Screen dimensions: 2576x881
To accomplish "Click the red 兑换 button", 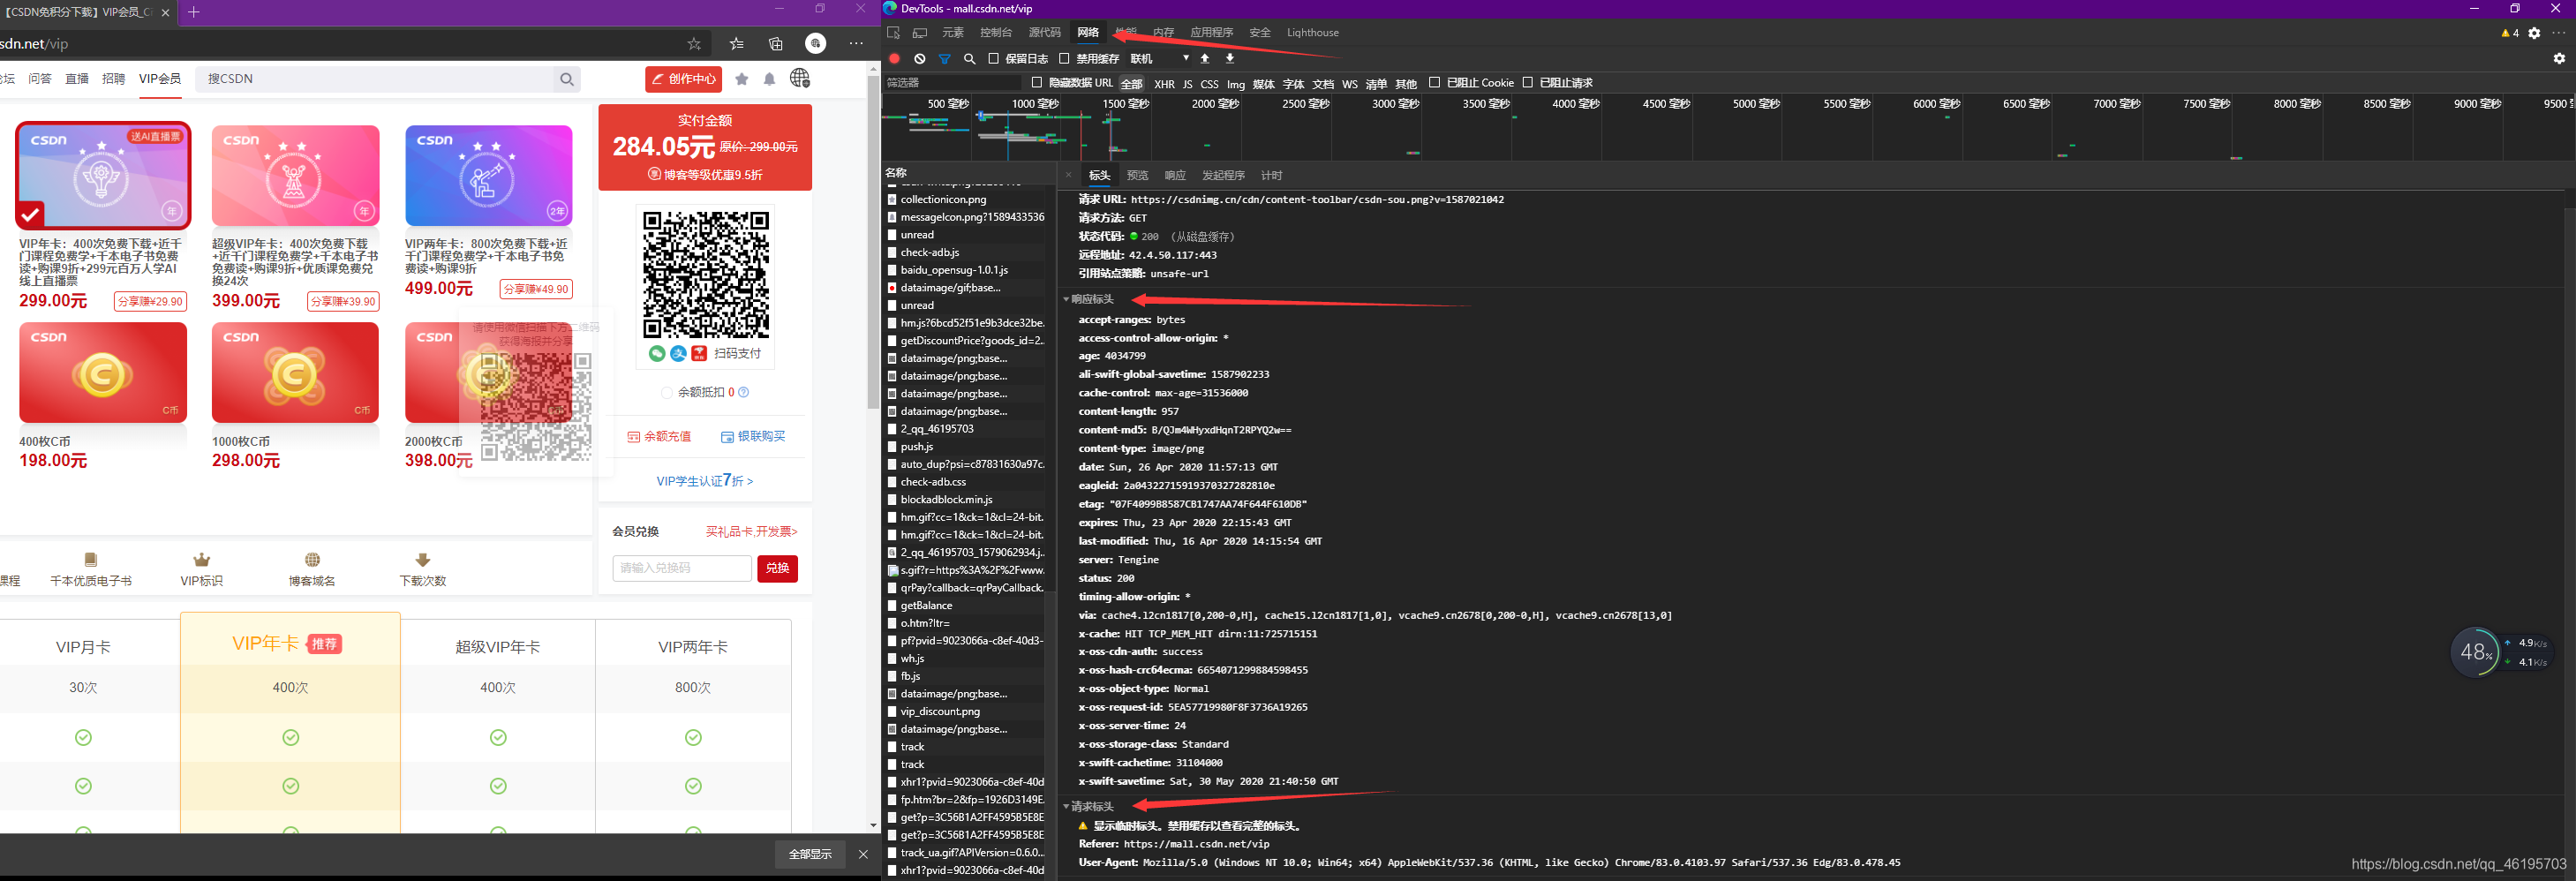I will point(777,568).
